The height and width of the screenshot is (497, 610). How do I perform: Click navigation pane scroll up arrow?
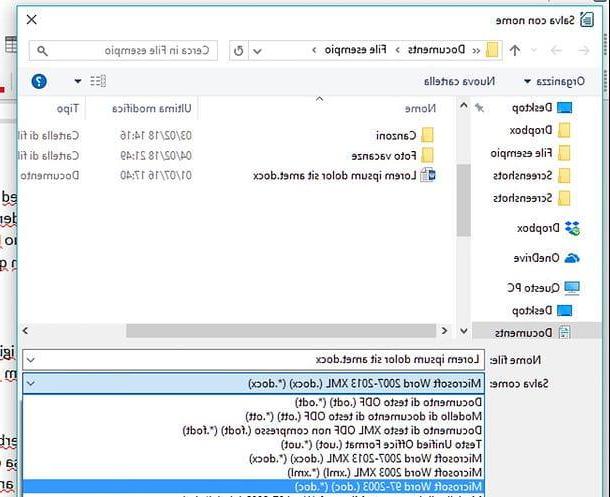(464, 105)
